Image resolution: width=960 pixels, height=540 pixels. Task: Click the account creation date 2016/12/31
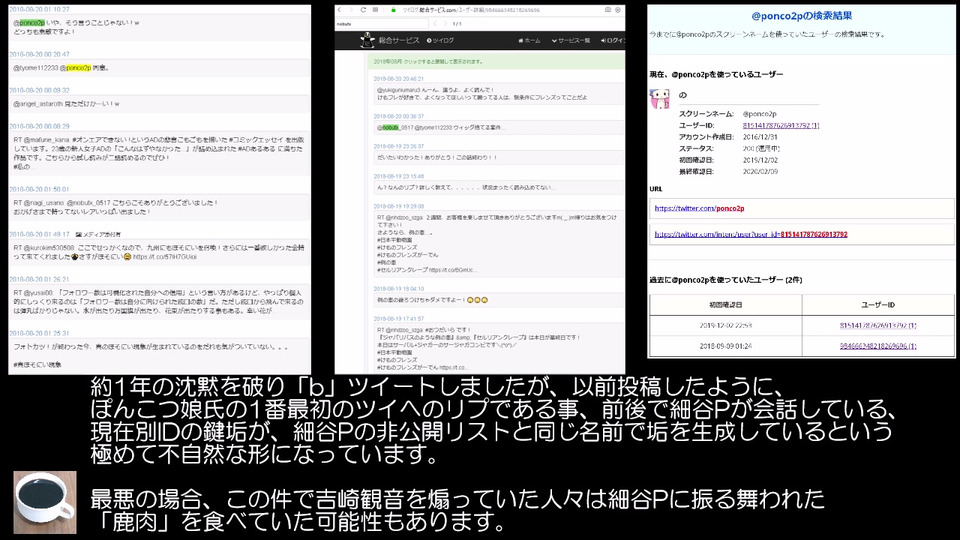tap(760, 137)
